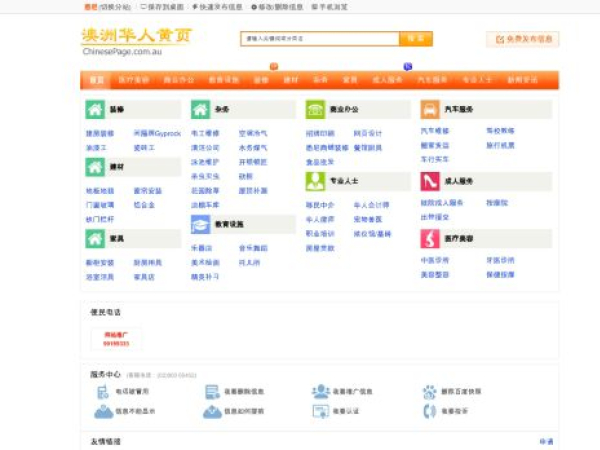The width and height of the screenshot is (600, 450).
Task: Click the person icon for 专业人士
Action: coord(315,181)
